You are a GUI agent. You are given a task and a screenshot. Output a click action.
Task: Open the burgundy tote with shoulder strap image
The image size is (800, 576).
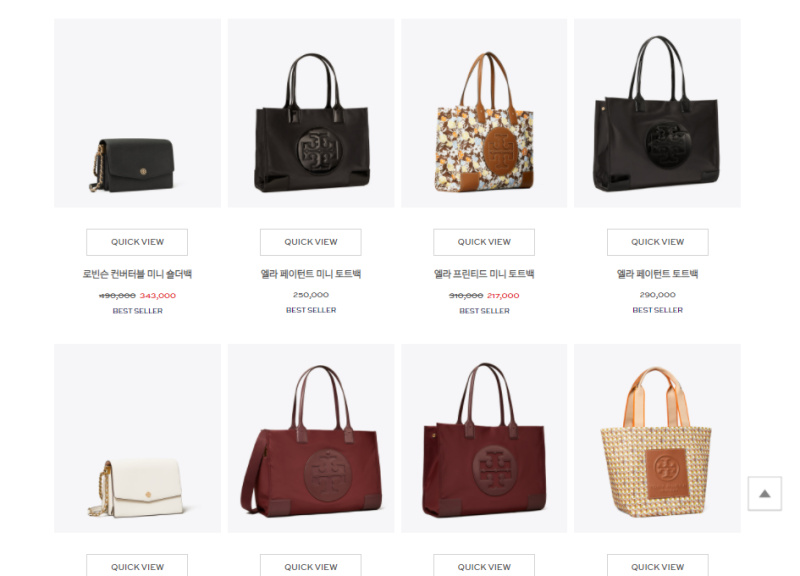click(x=311, y=438)
